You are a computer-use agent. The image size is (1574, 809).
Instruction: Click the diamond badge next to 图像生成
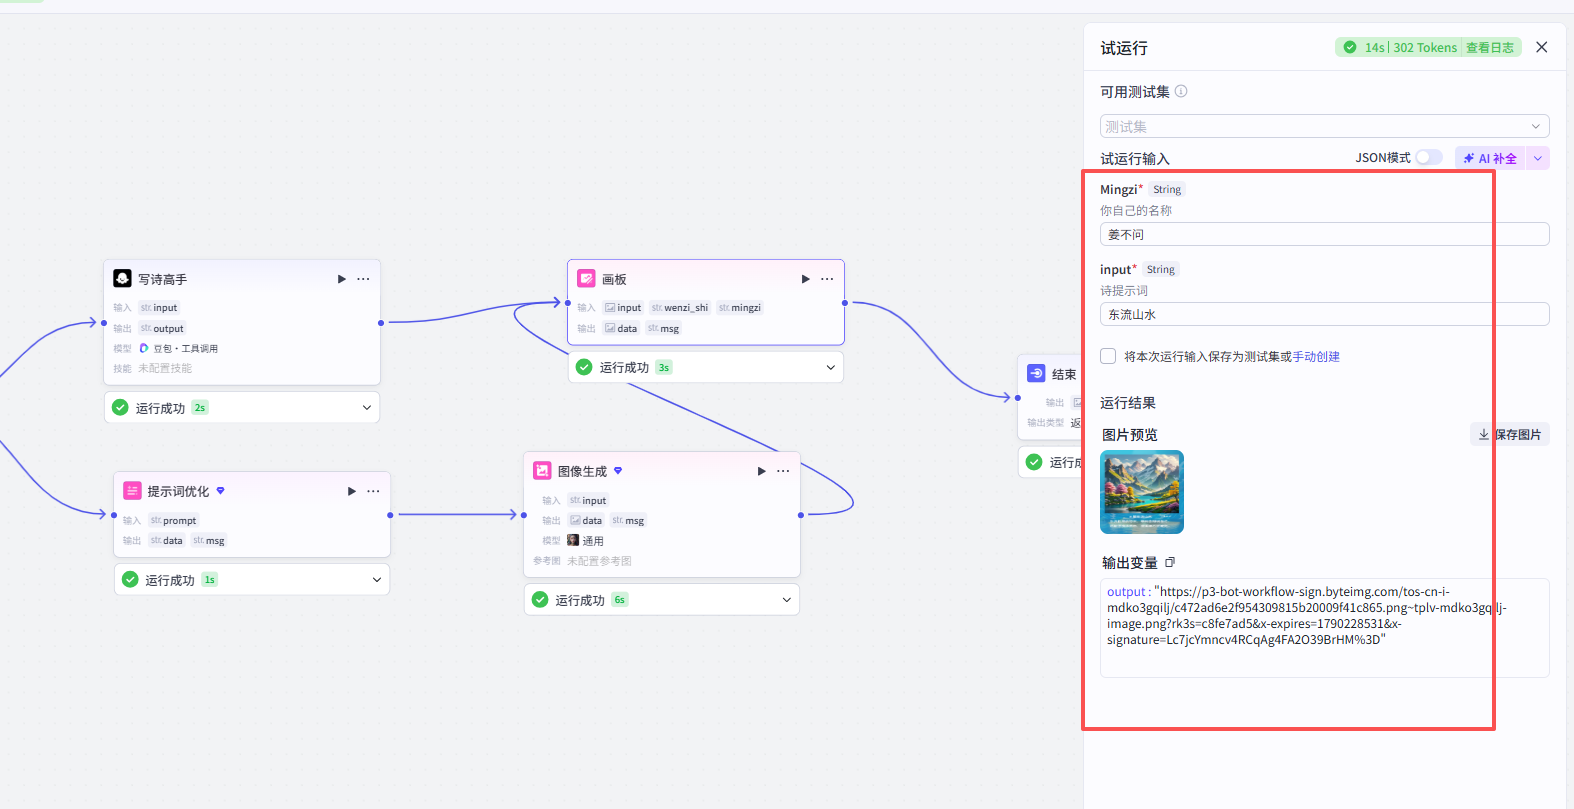(x=618, y=470)
